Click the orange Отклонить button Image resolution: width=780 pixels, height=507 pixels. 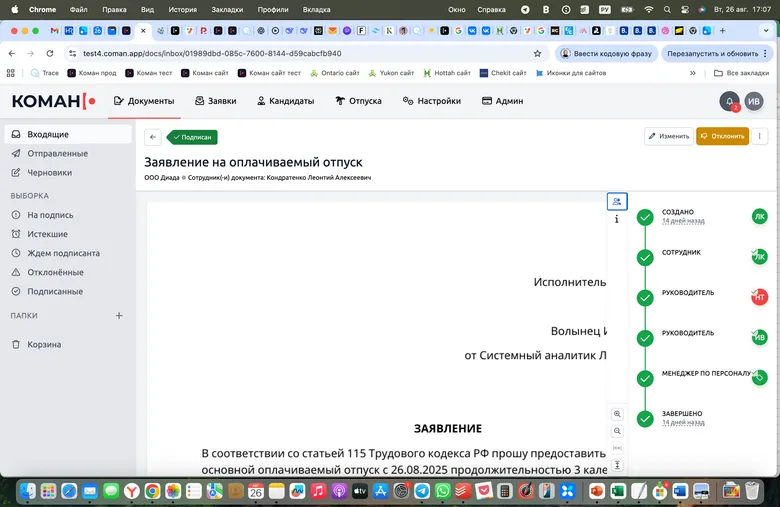[x=722, y=136]
